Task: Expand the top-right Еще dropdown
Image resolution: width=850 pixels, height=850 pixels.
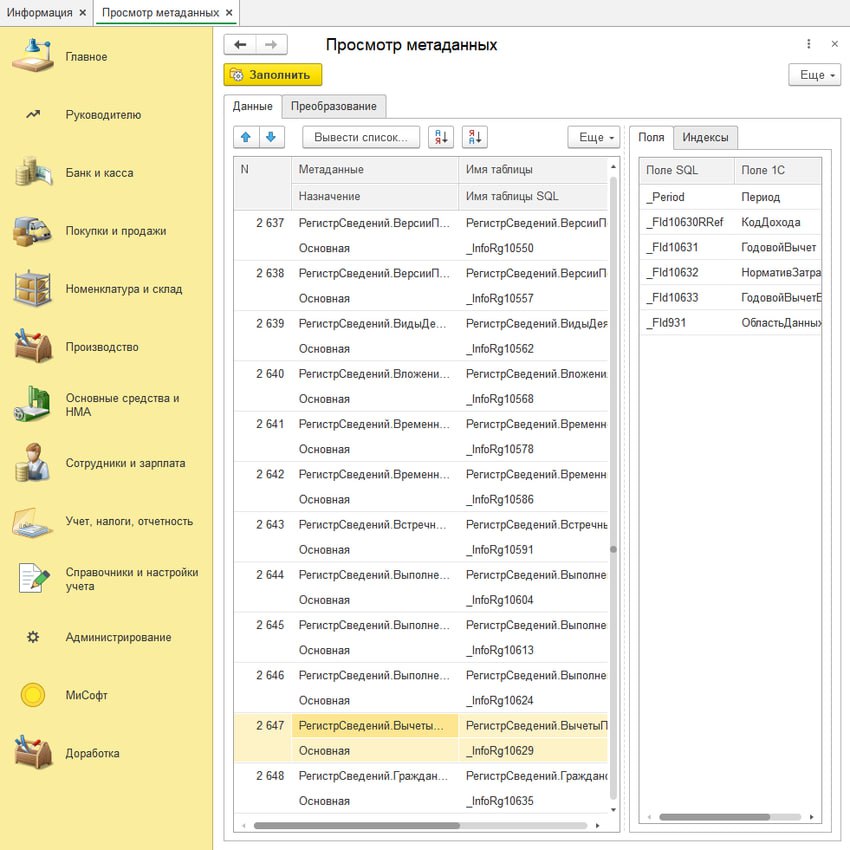Action: (814, 75)
